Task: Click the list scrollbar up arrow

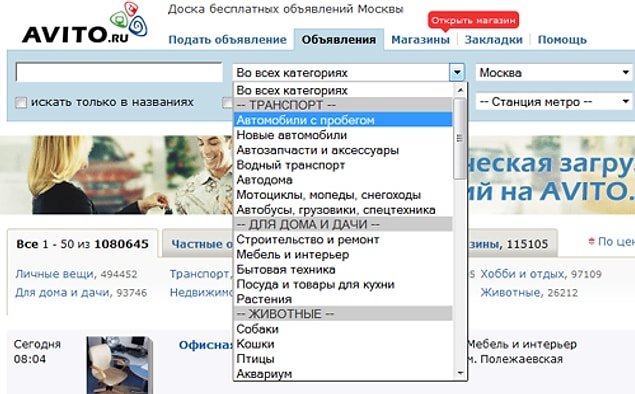Action: [x=460, y=90]
